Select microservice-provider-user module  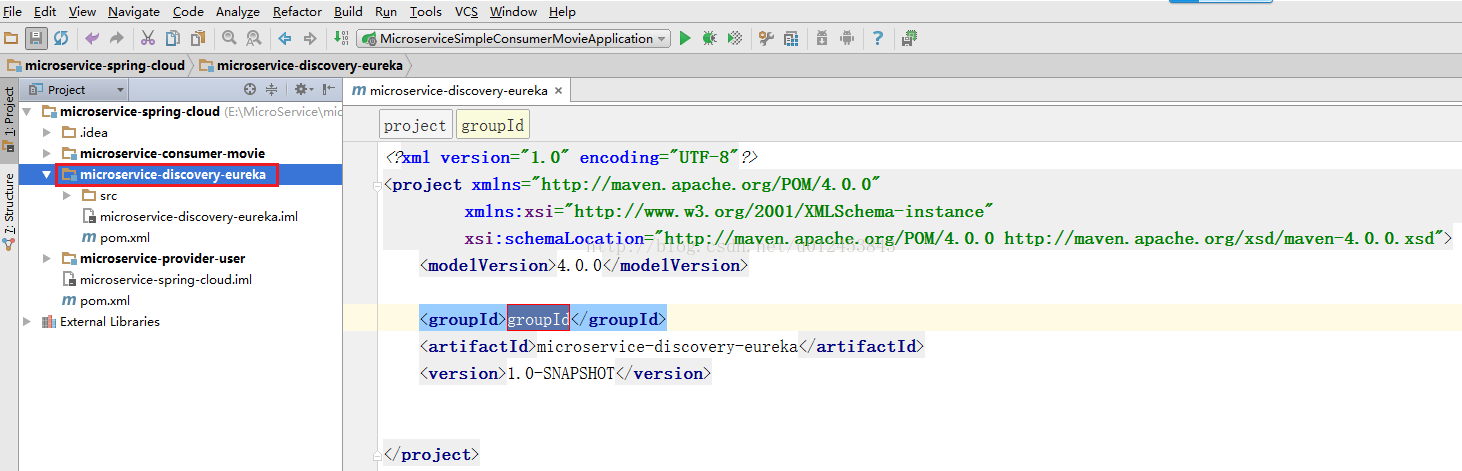162,258
